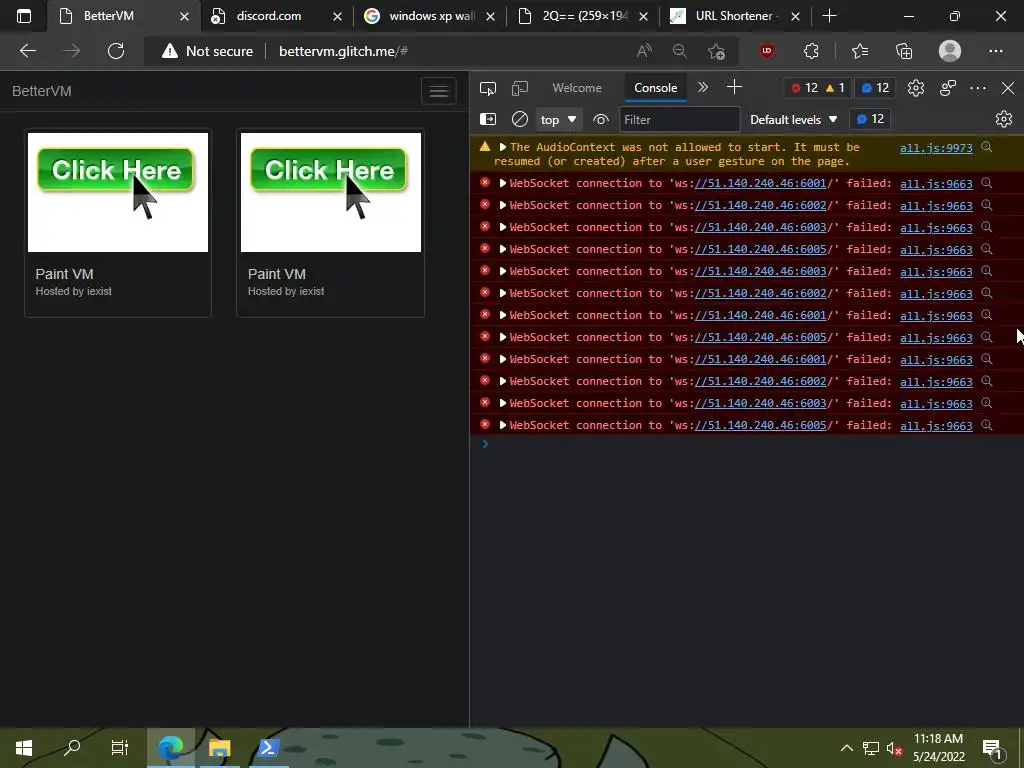Toggle the console sidebar

[488, 119]
